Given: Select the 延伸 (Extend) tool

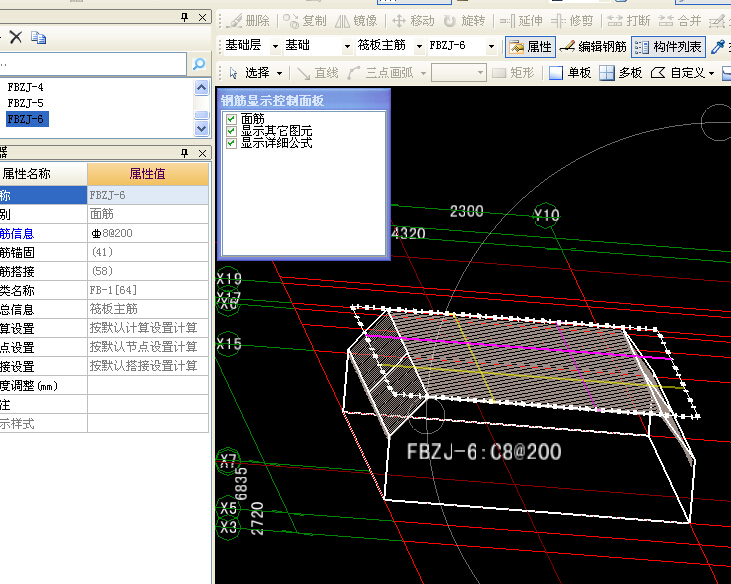Looking at the screenshot, I should [521, 21].
